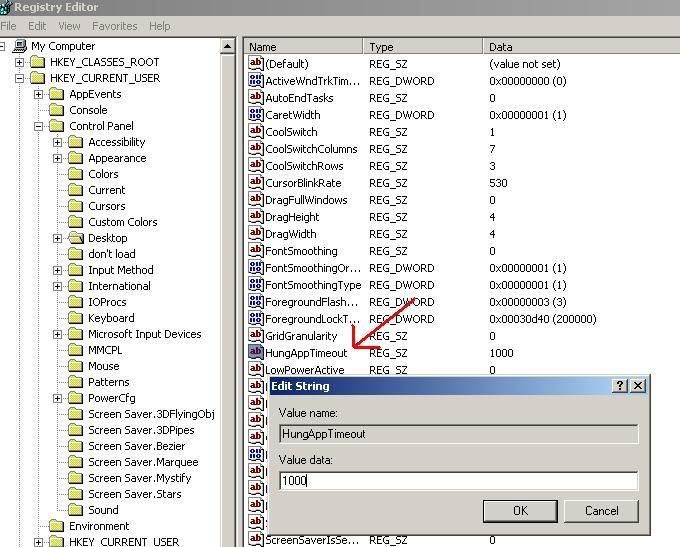
Task: Expand the HKEY_CLASSES_ROOT hive
Action: (19, 62)
